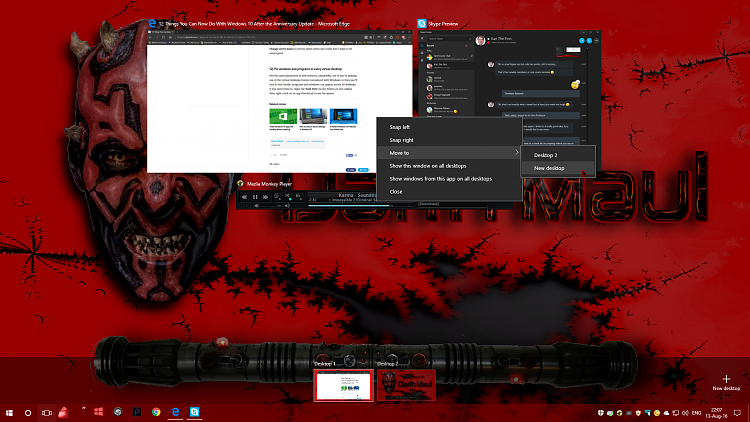Switch to Microsoft Edge from the taskbar

click(176, 412)
